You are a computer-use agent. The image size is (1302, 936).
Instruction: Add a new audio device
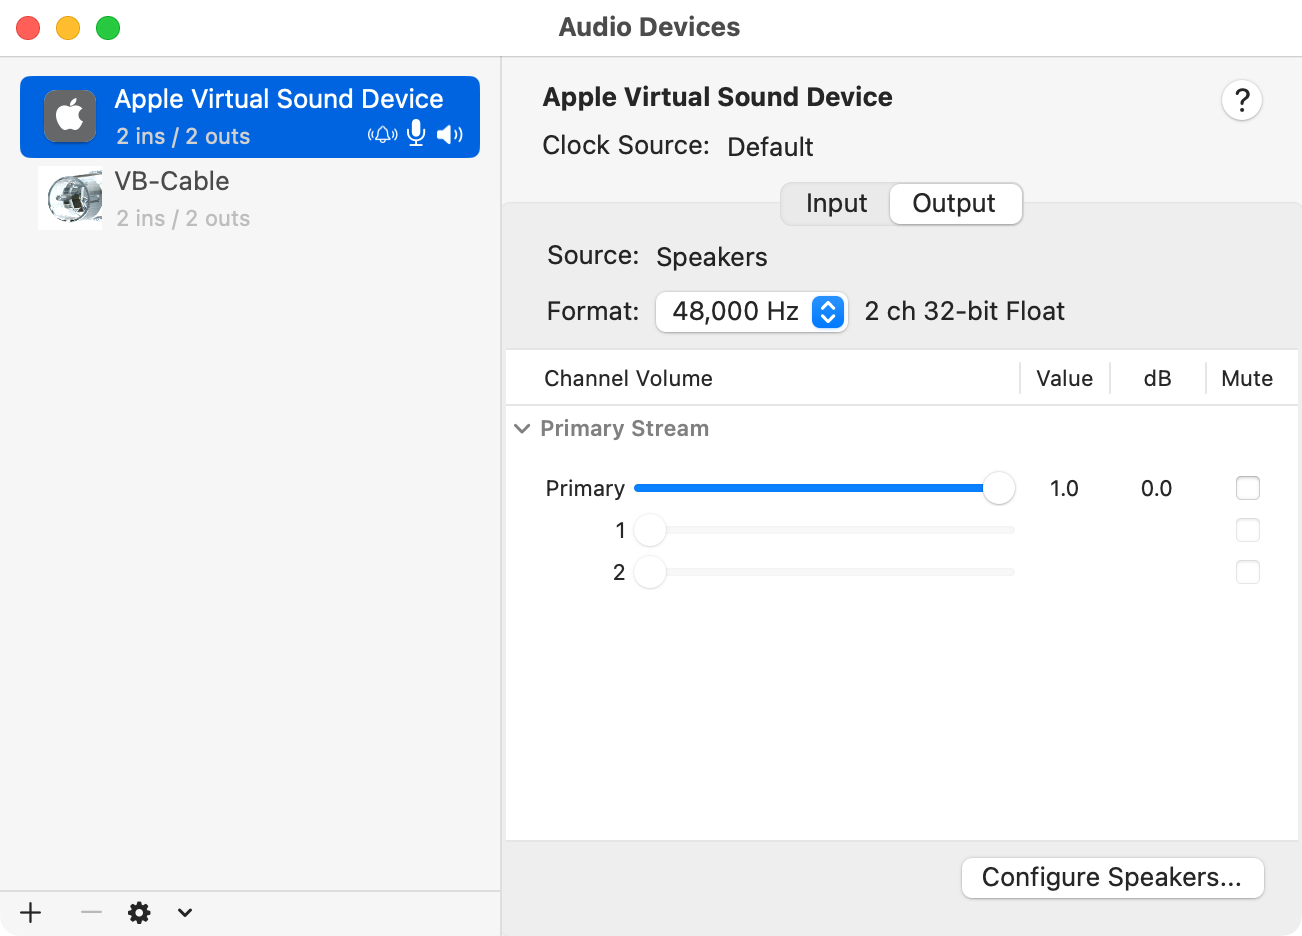(30, 913)
